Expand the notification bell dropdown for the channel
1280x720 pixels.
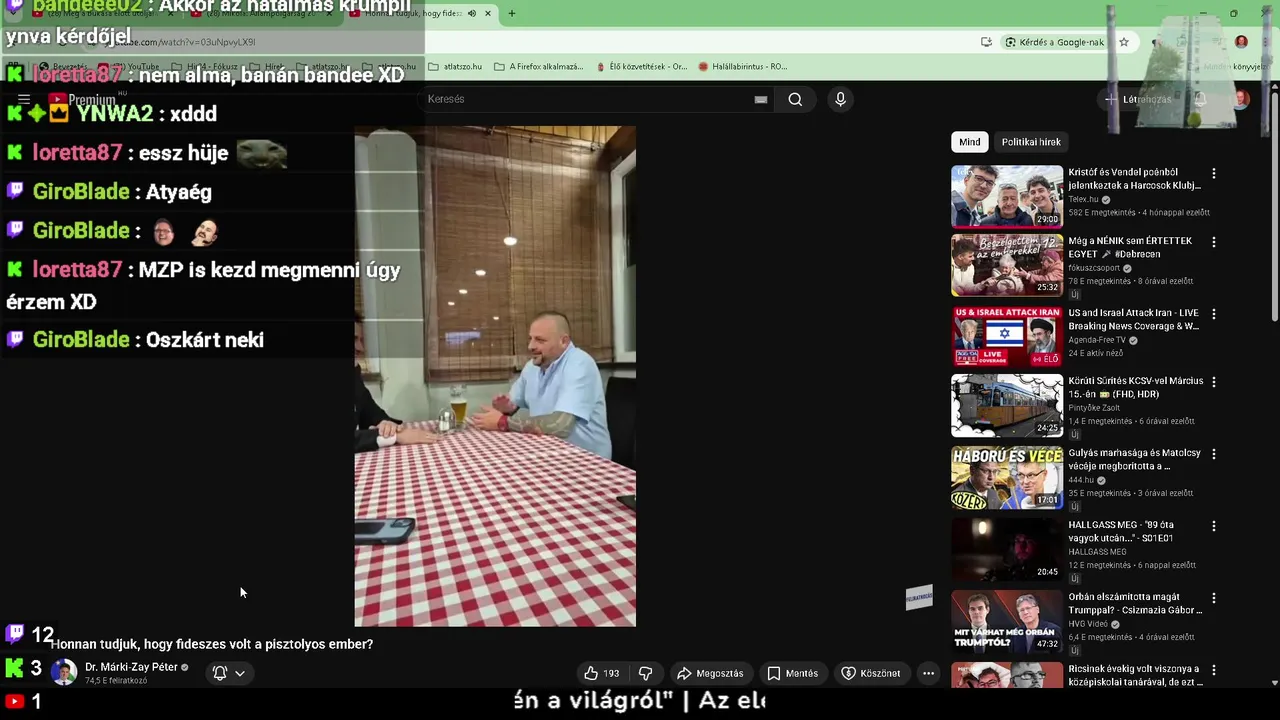(x=229, y=673)
